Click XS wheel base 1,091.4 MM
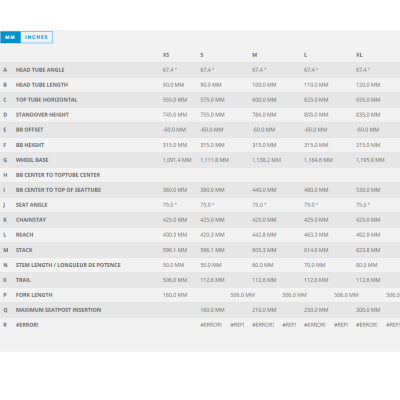This screenshot has height=400, width=400. click(177, 160)
